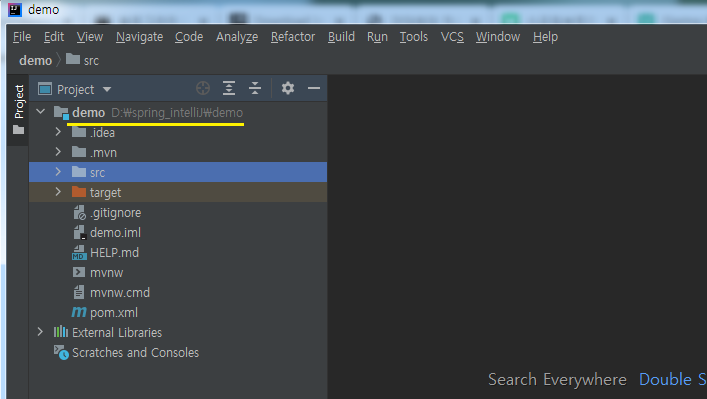
Task: Open the Build menu
Action: point(341,37)
